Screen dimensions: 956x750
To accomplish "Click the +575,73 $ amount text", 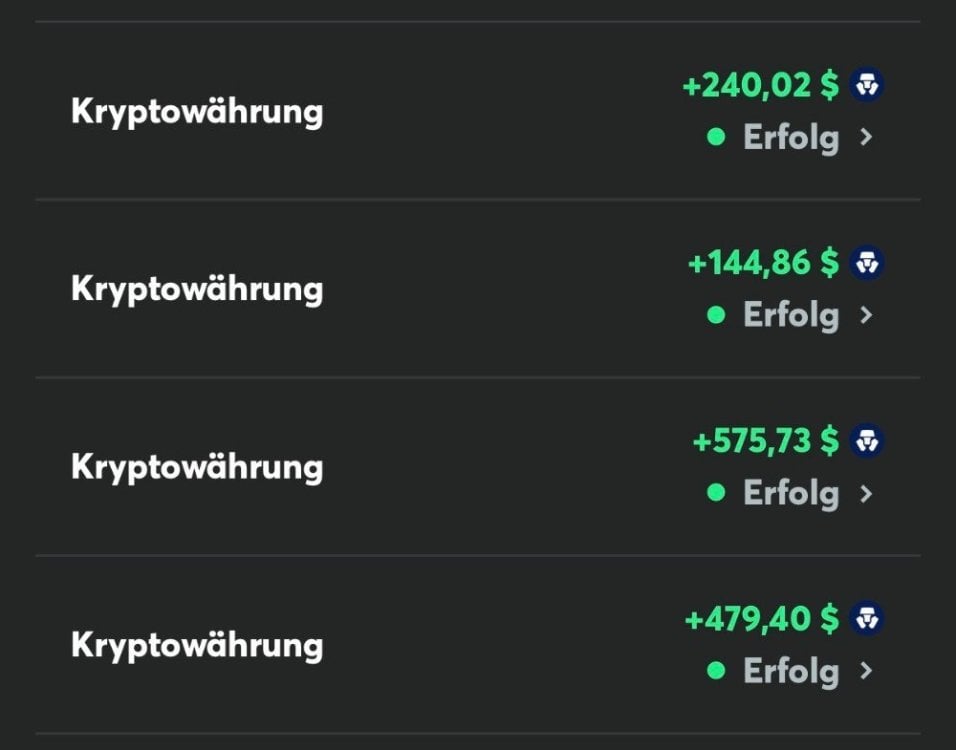I will click(765, 441).
